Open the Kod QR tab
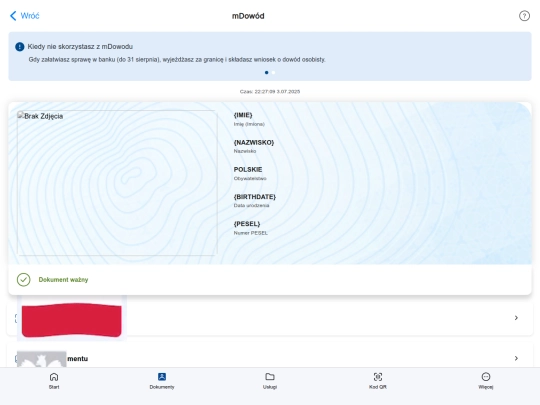The width and height of the screenshot is (540, 405). click(x=378, y=381)
